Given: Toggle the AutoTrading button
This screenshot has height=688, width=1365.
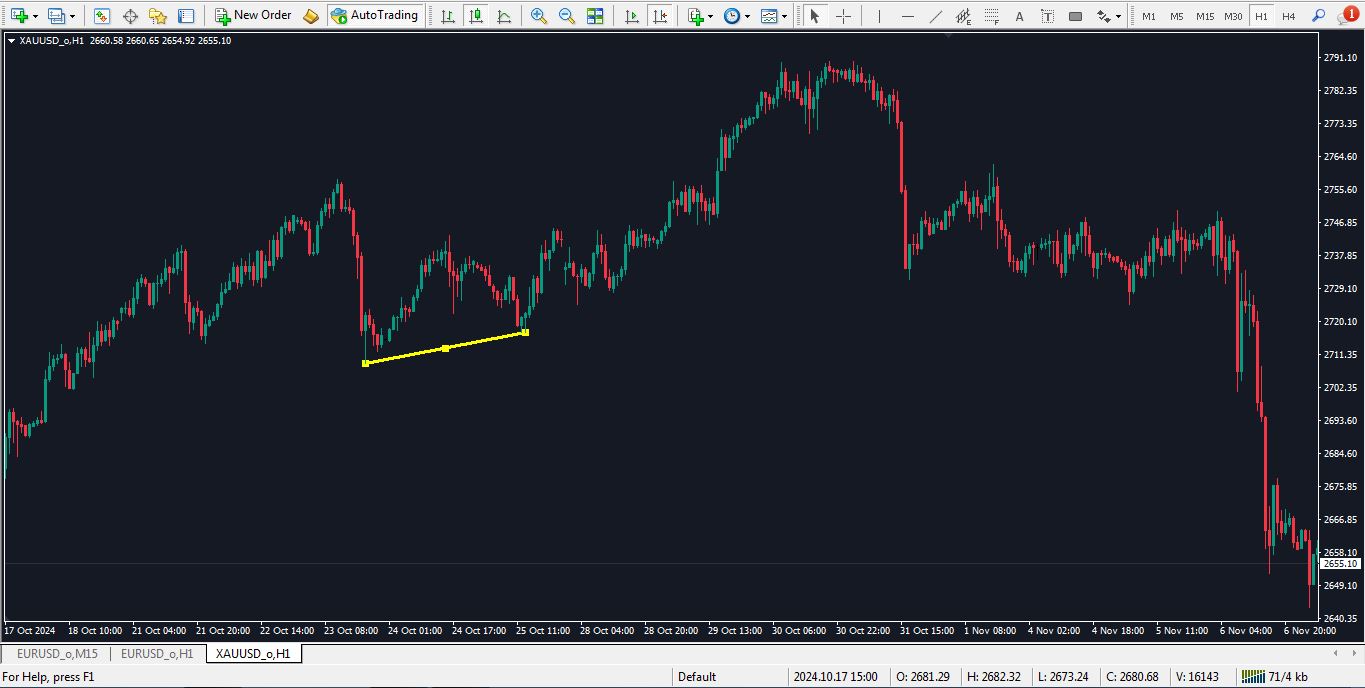Looking at the screenshot, I should coord(374,16).
